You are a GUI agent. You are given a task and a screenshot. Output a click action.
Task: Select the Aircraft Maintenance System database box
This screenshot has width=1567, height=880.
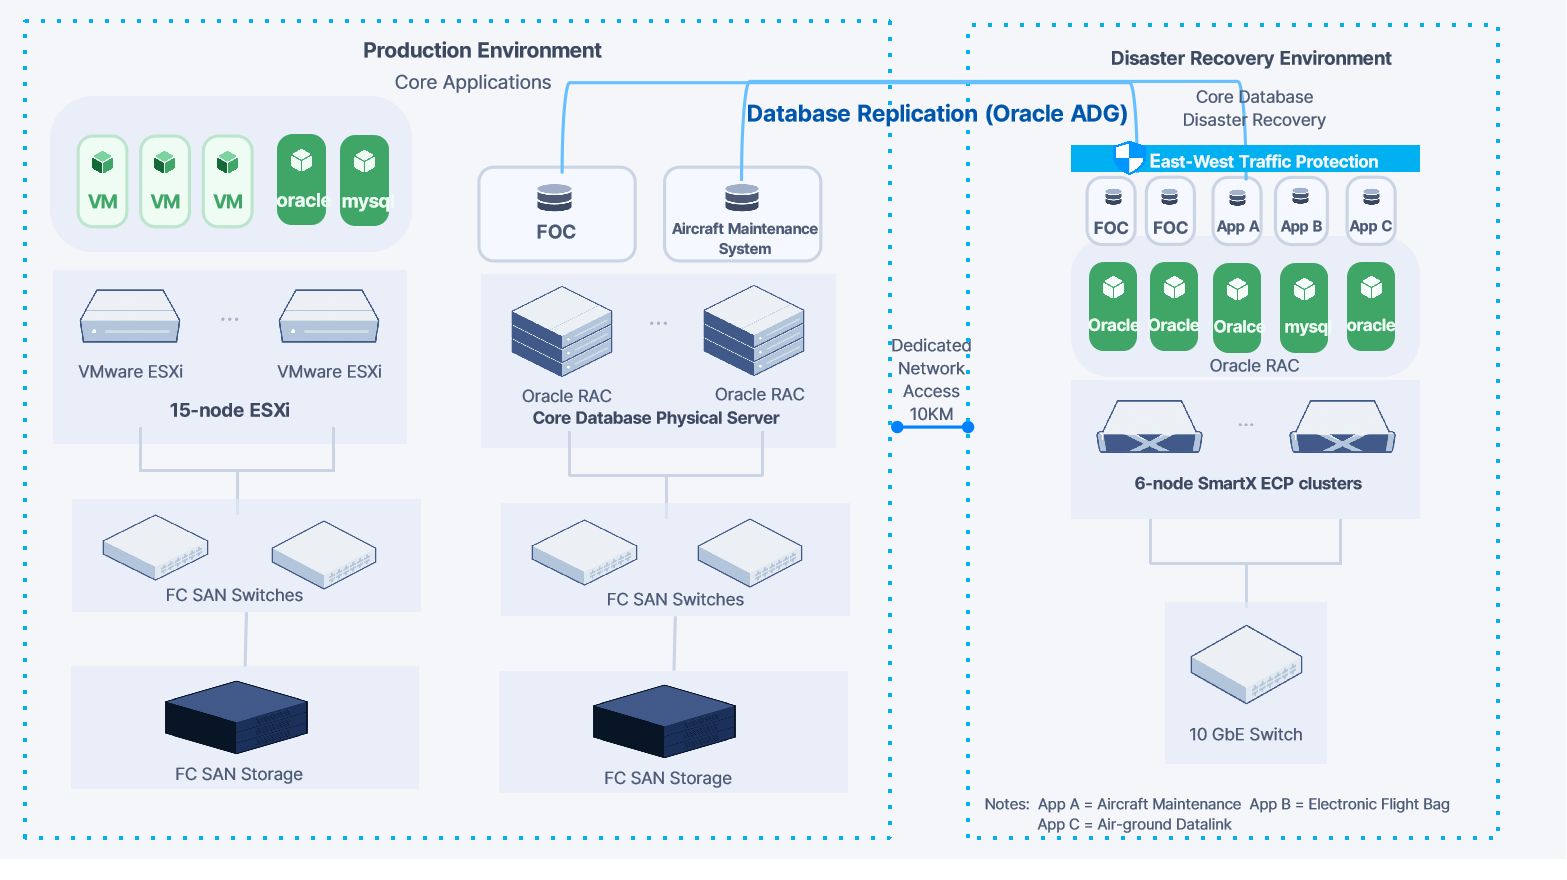(742, 214)
